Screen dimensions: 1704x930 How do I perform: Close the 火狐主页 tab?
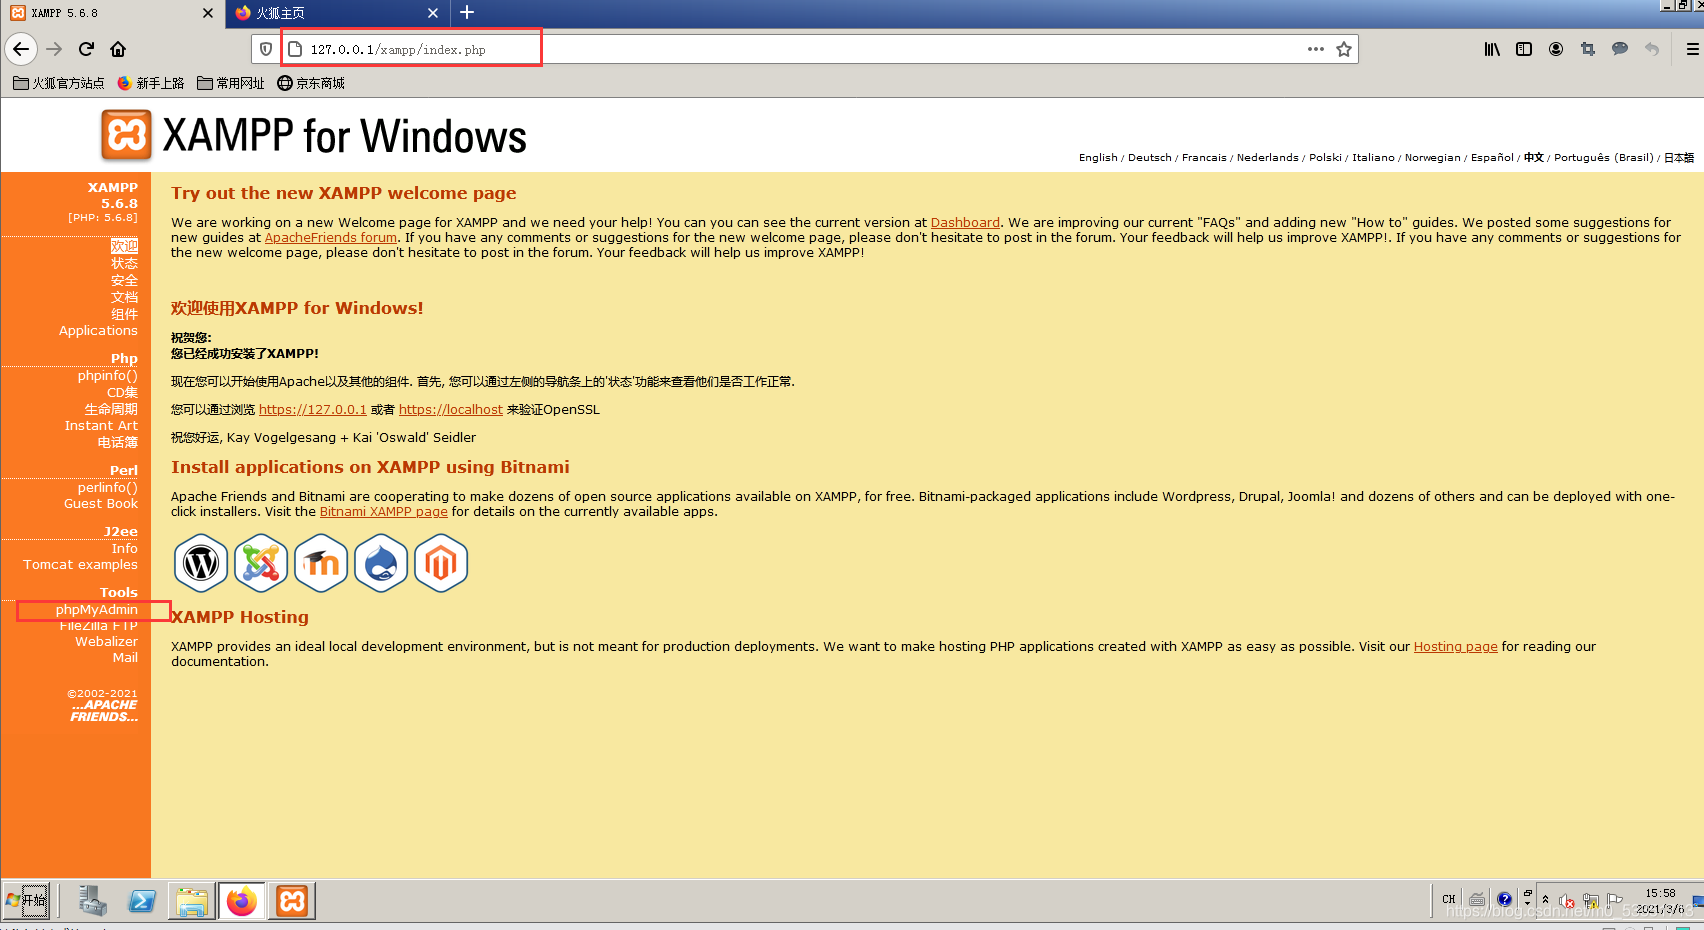[433, 13]
